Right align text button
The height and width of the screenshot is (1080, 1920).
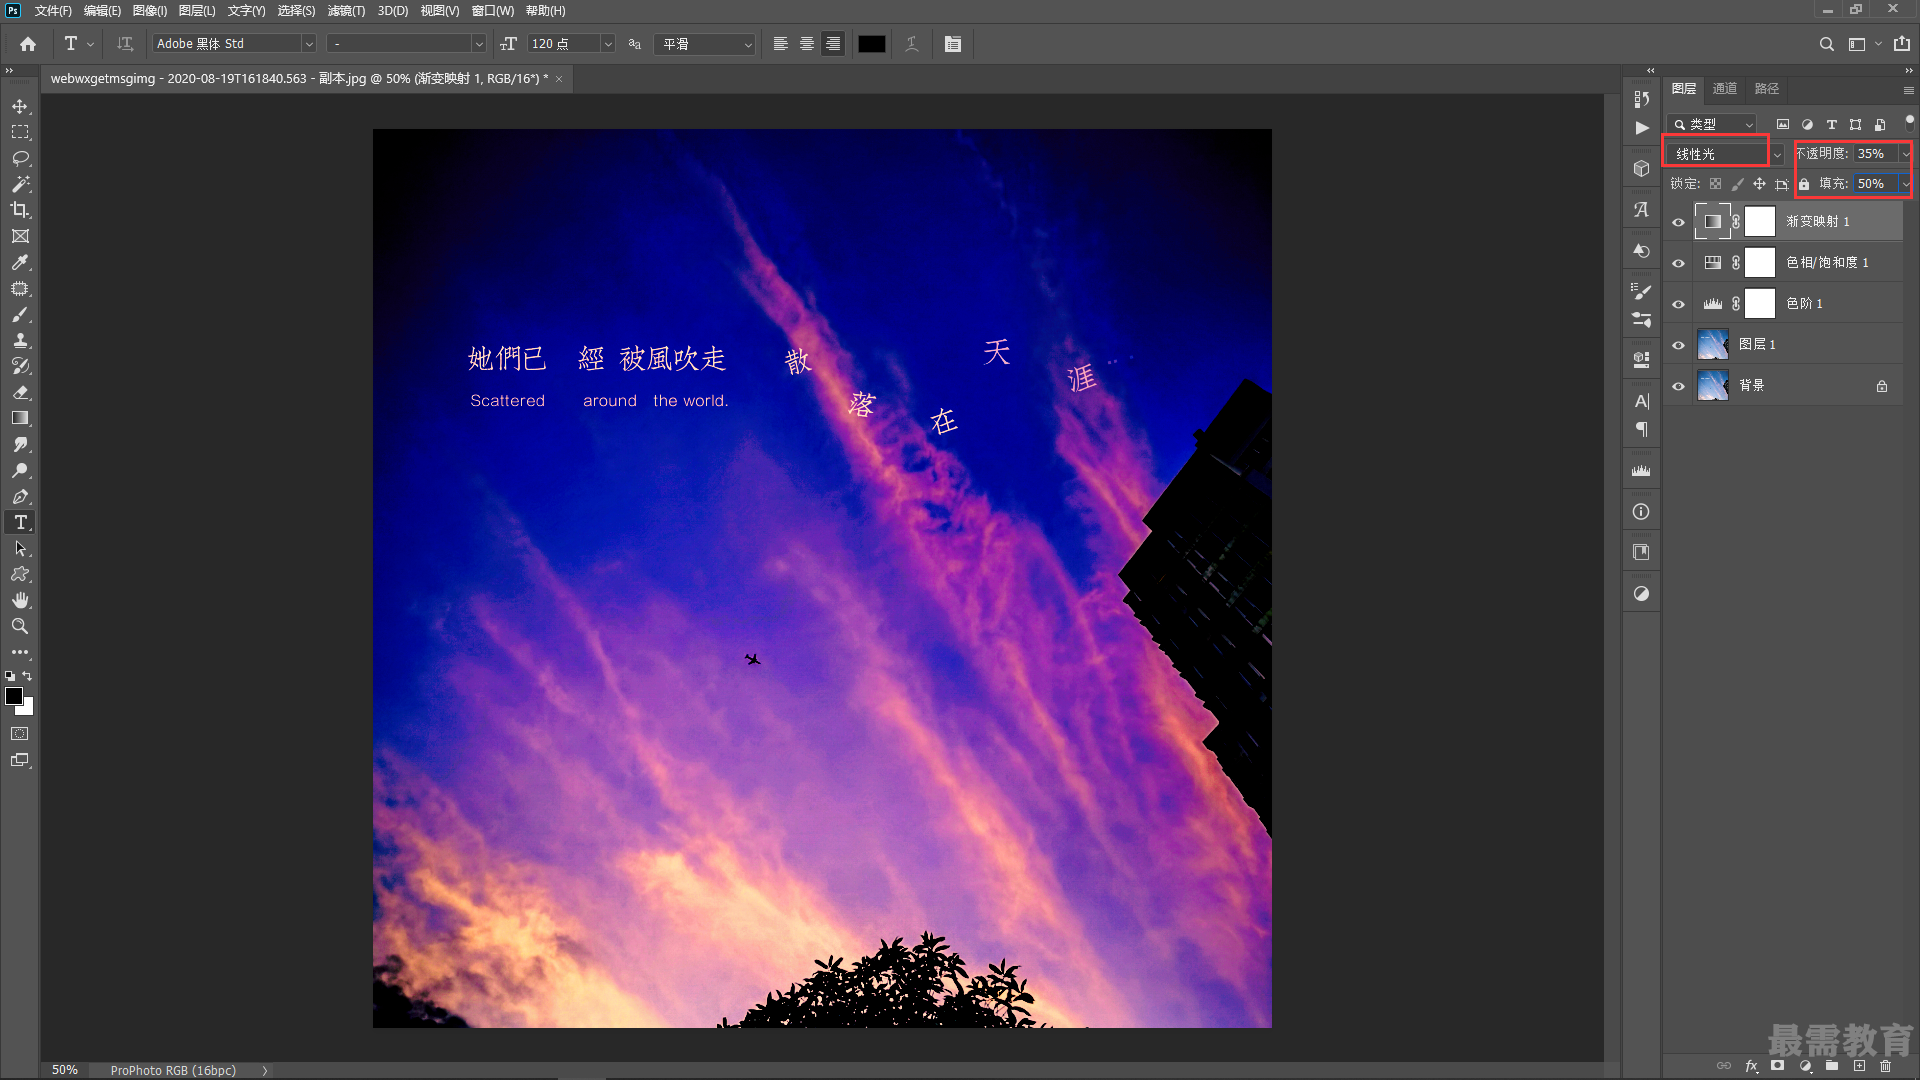pyautogui.click(x=833, y=44)
